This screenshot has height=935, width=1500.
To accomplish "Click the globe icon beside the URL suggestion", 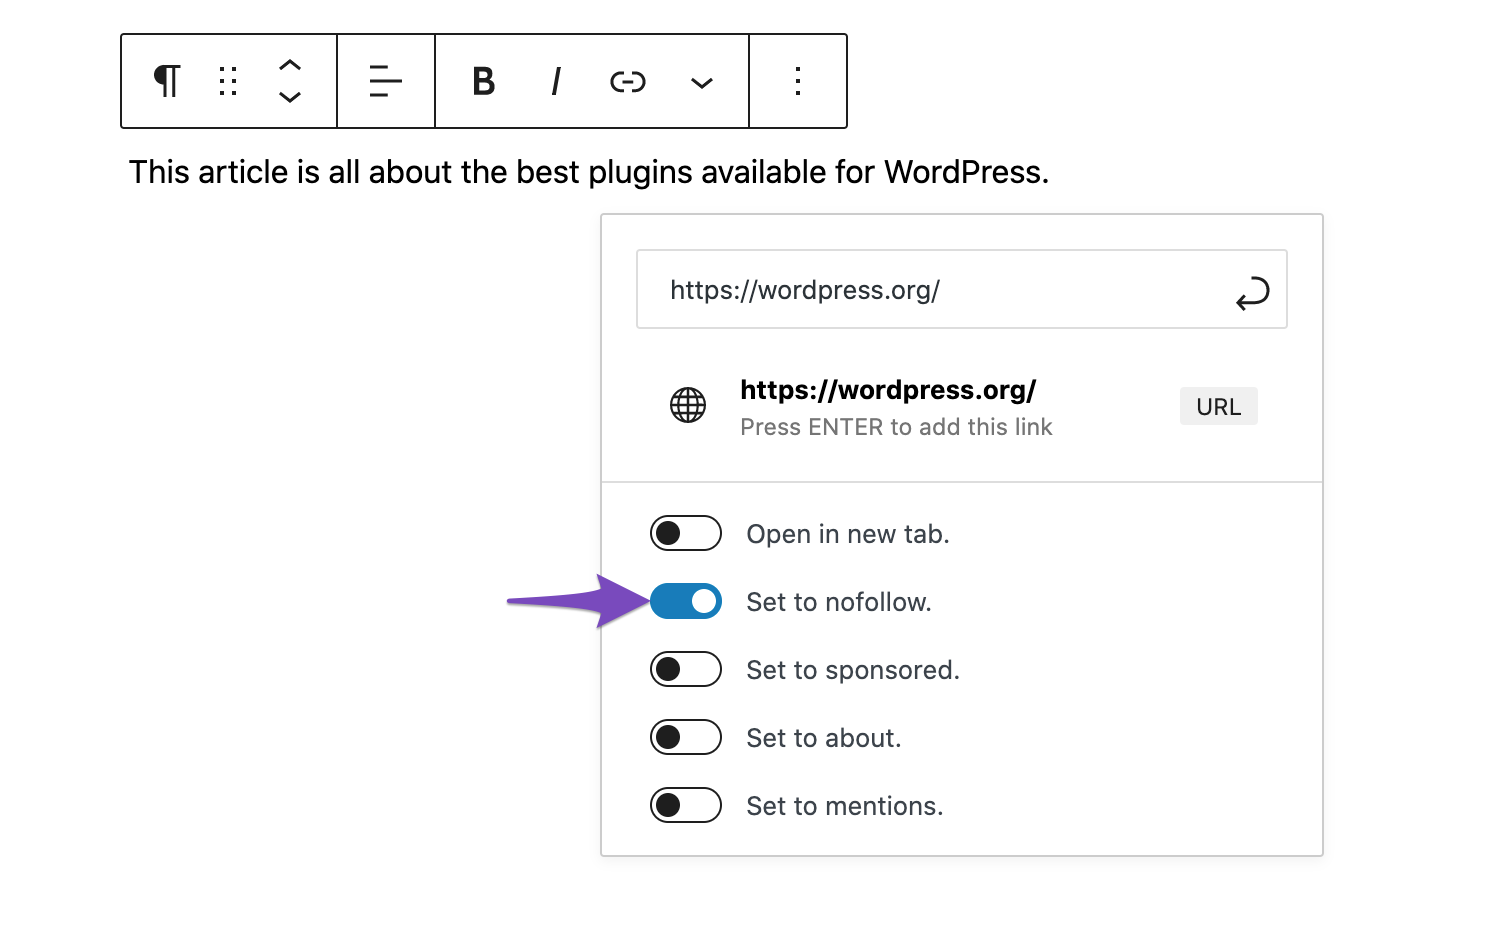I will (688, 405).
